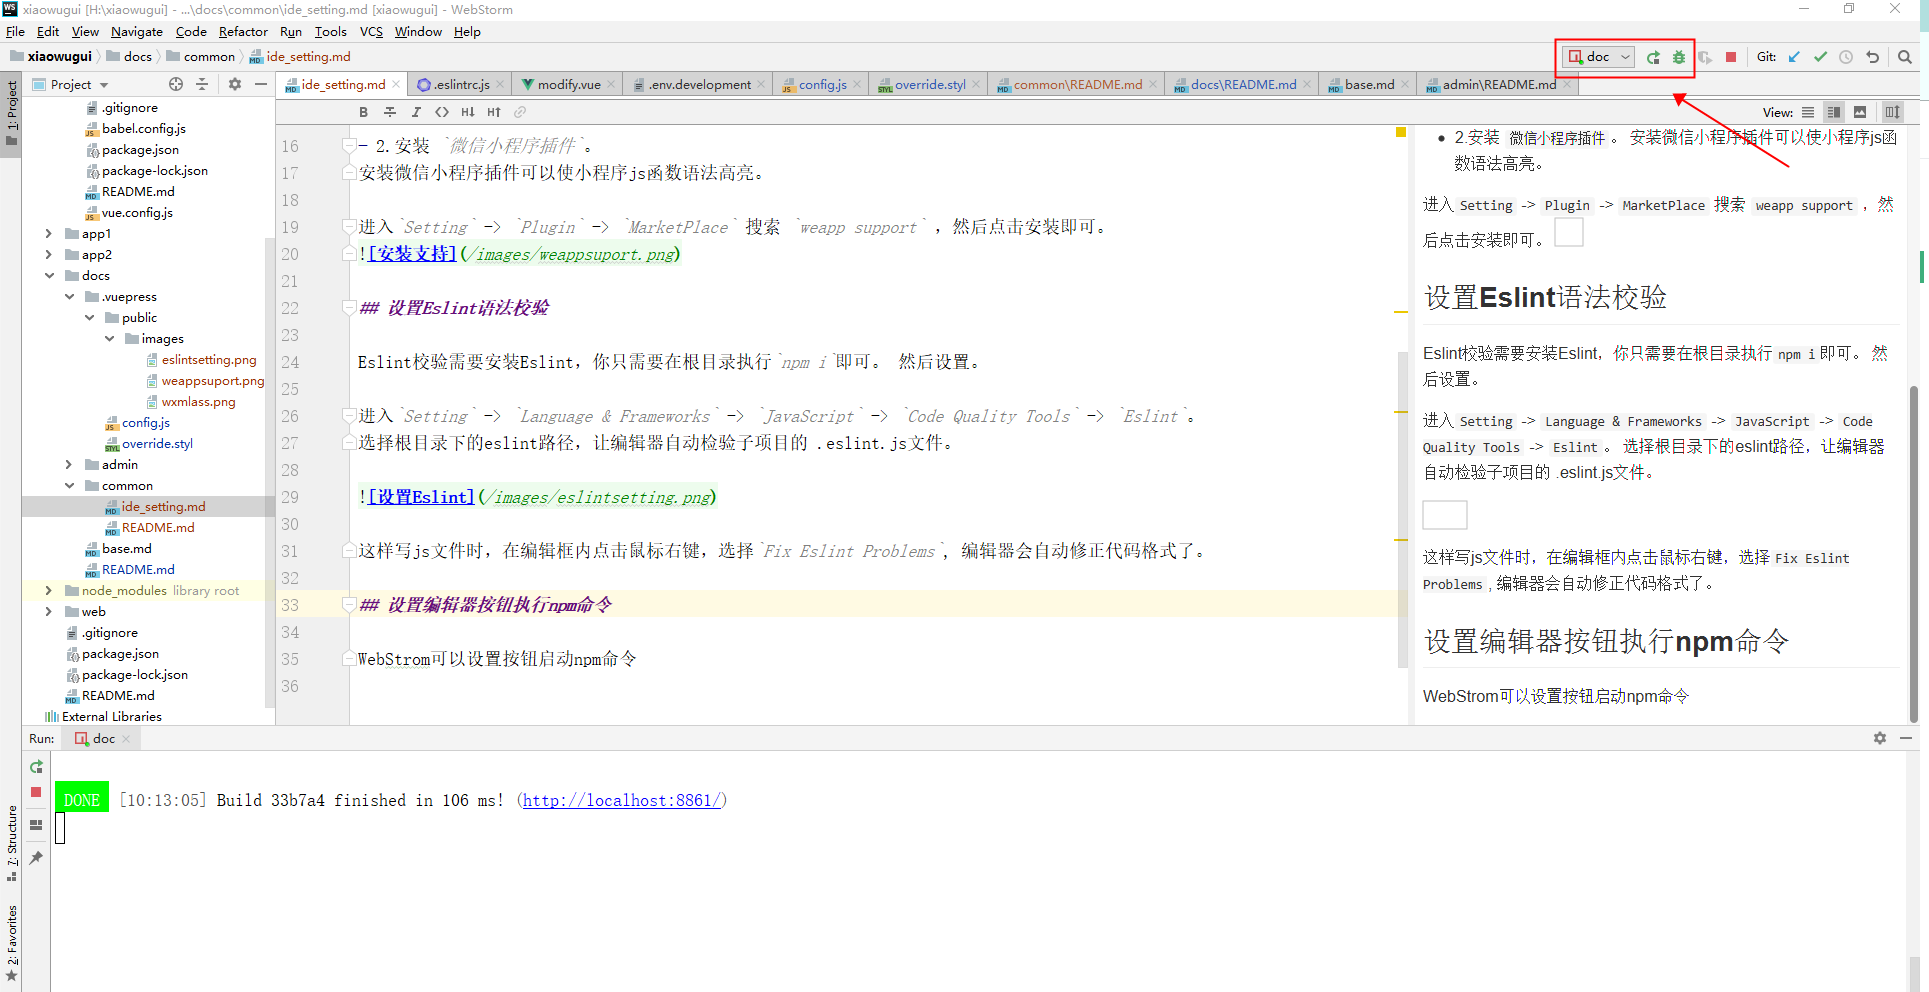Show Git history clock icon
The width and height of the screenshot is (1929, 992).
point(1846,57)
